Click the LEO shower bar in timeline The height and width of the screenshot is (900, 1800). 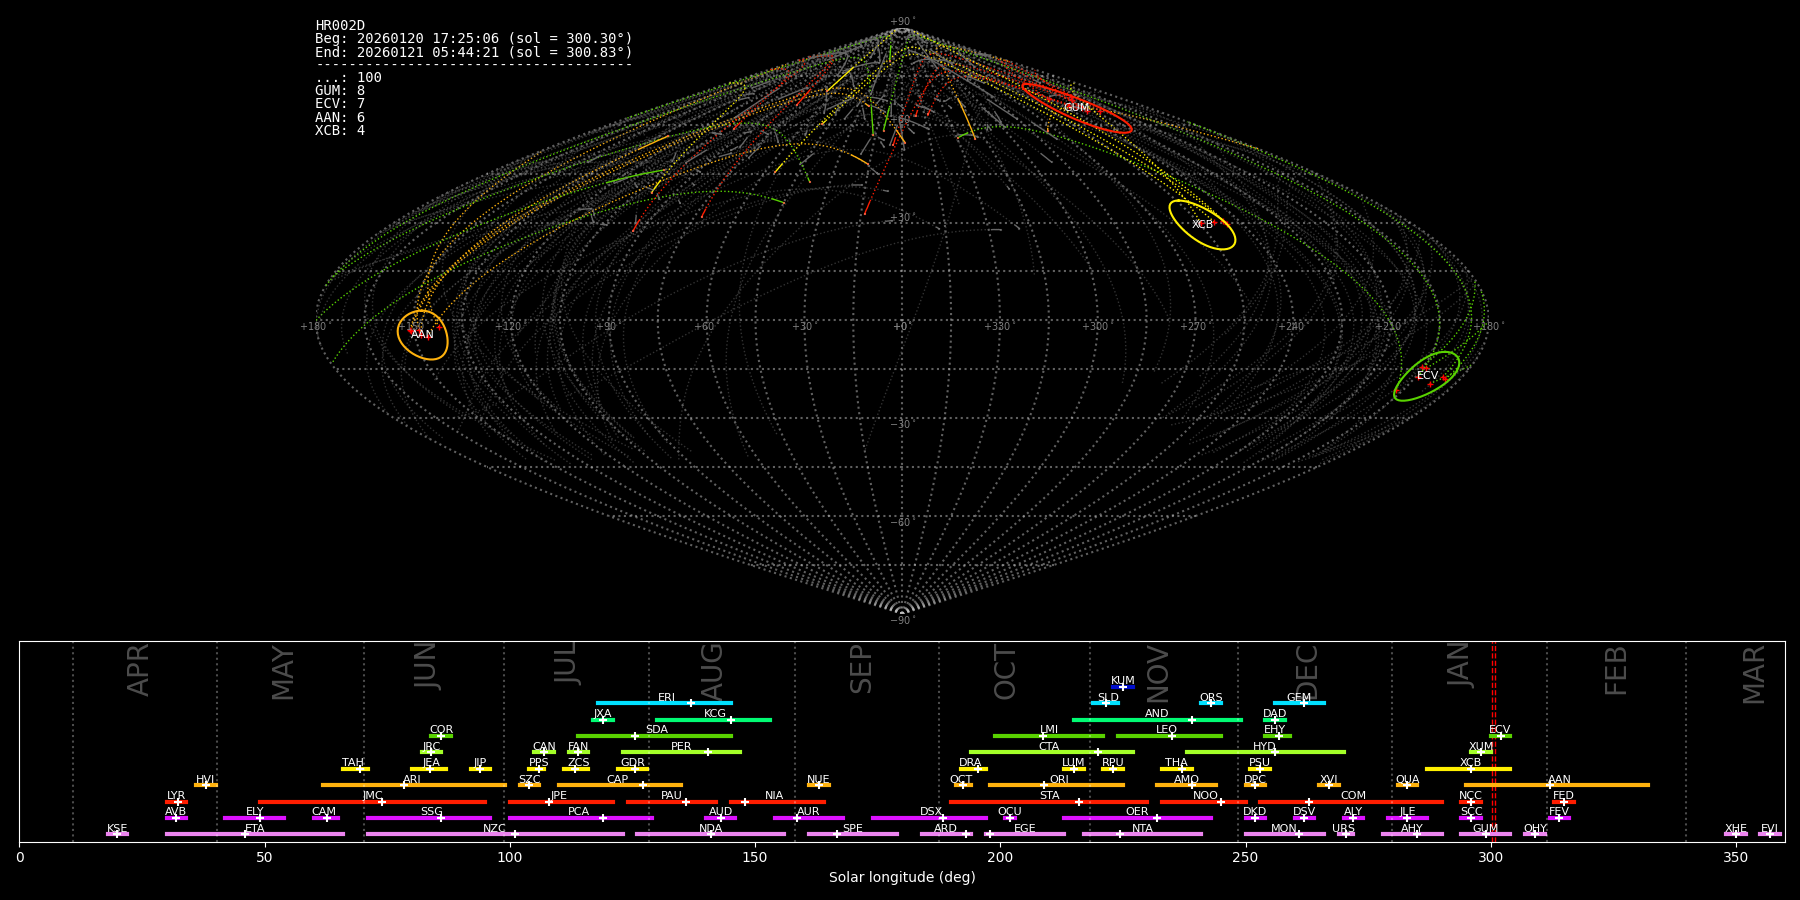pyautogui.click(x=1168, y=736)
